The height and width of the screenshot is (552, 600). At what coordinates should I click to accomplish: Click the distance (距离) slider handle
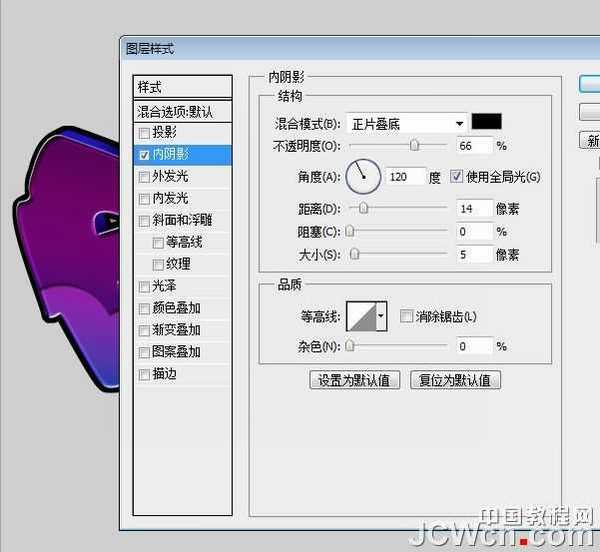coord(363,208)
